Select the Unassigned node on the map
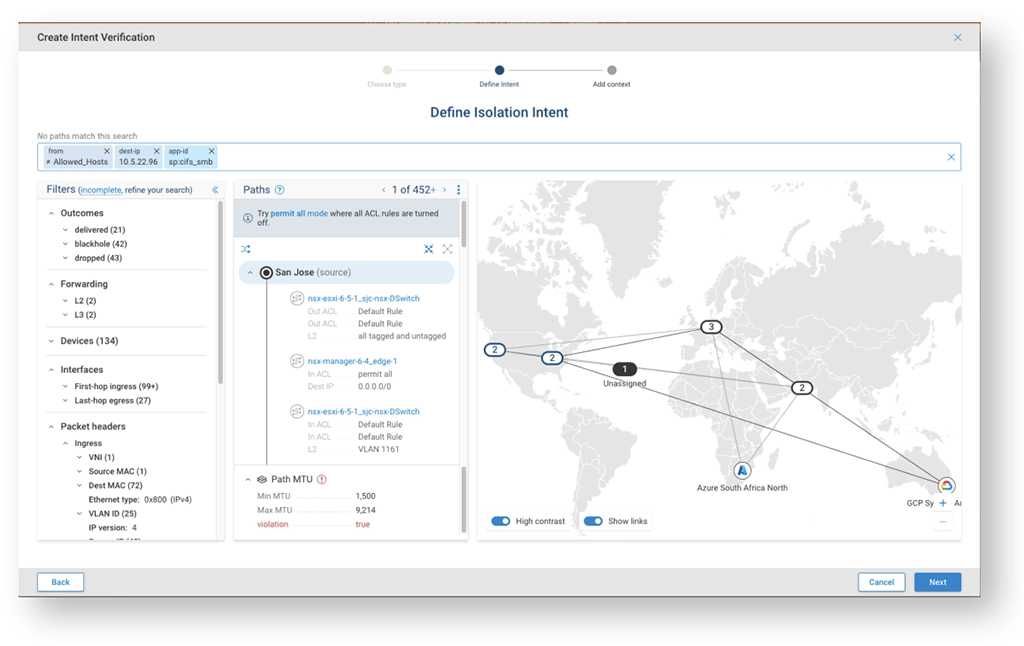 (625, 368)
